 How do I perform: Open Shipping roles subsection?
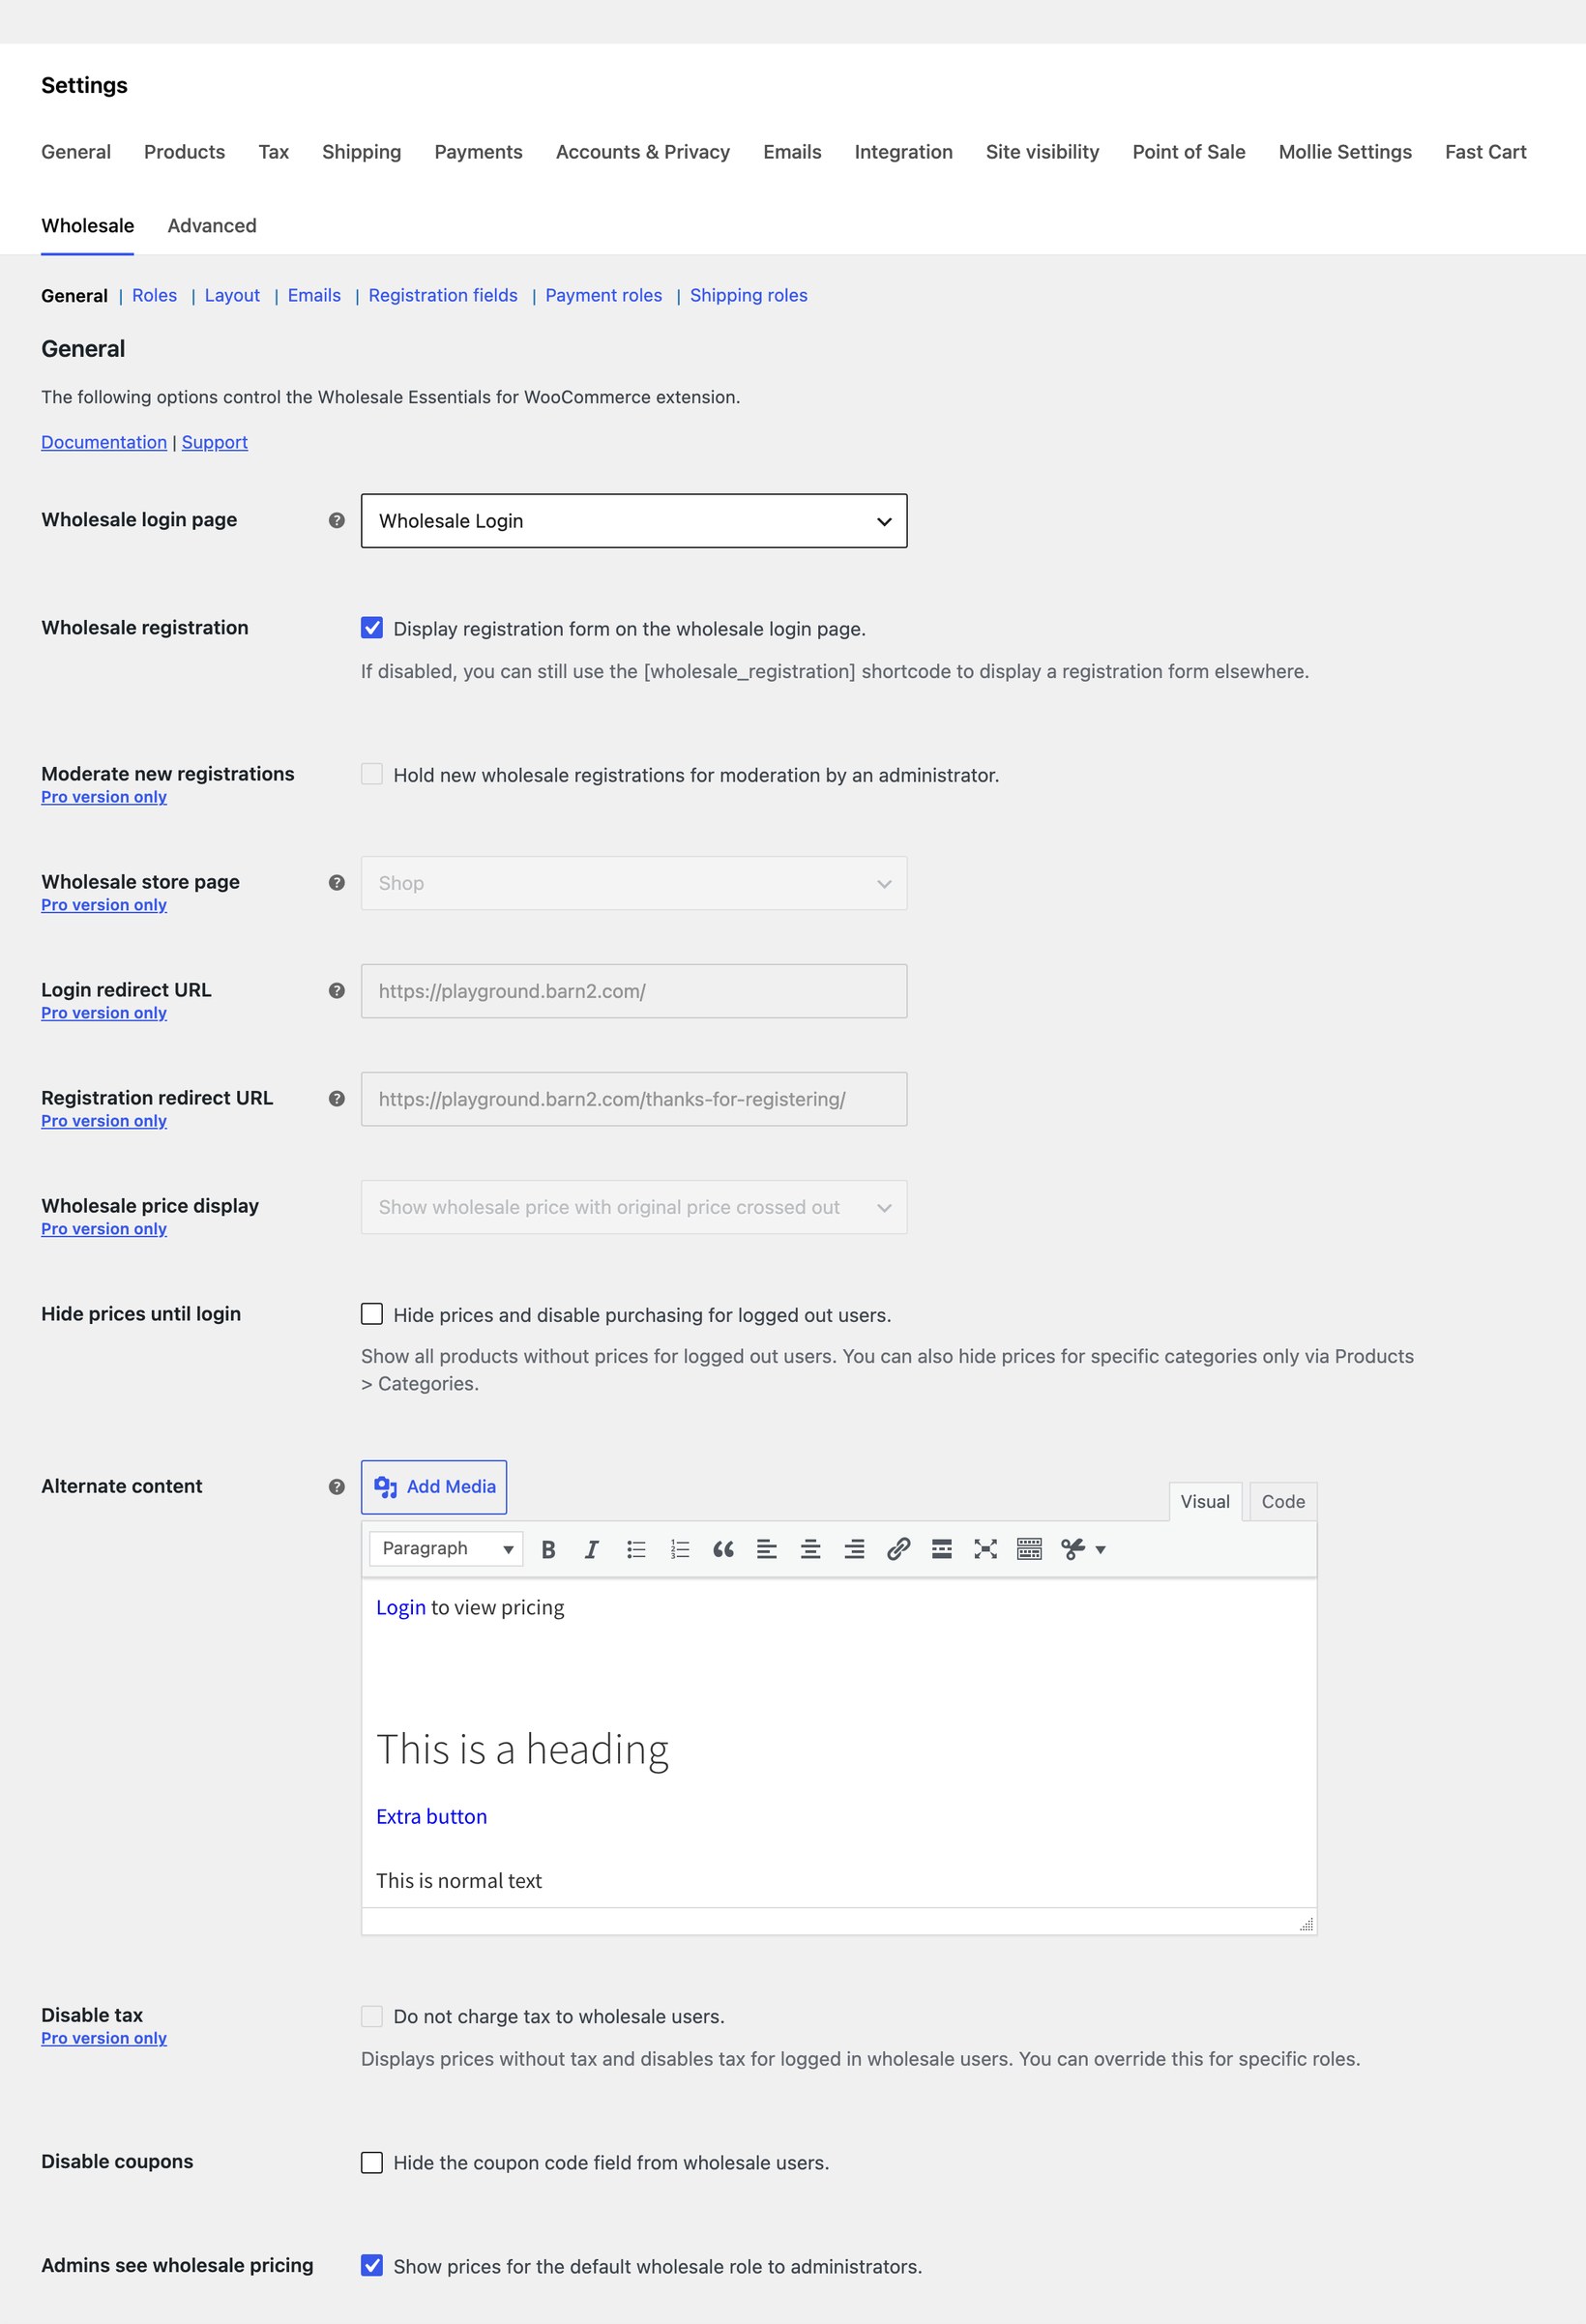pyautogui.click(x=748, y=295)
